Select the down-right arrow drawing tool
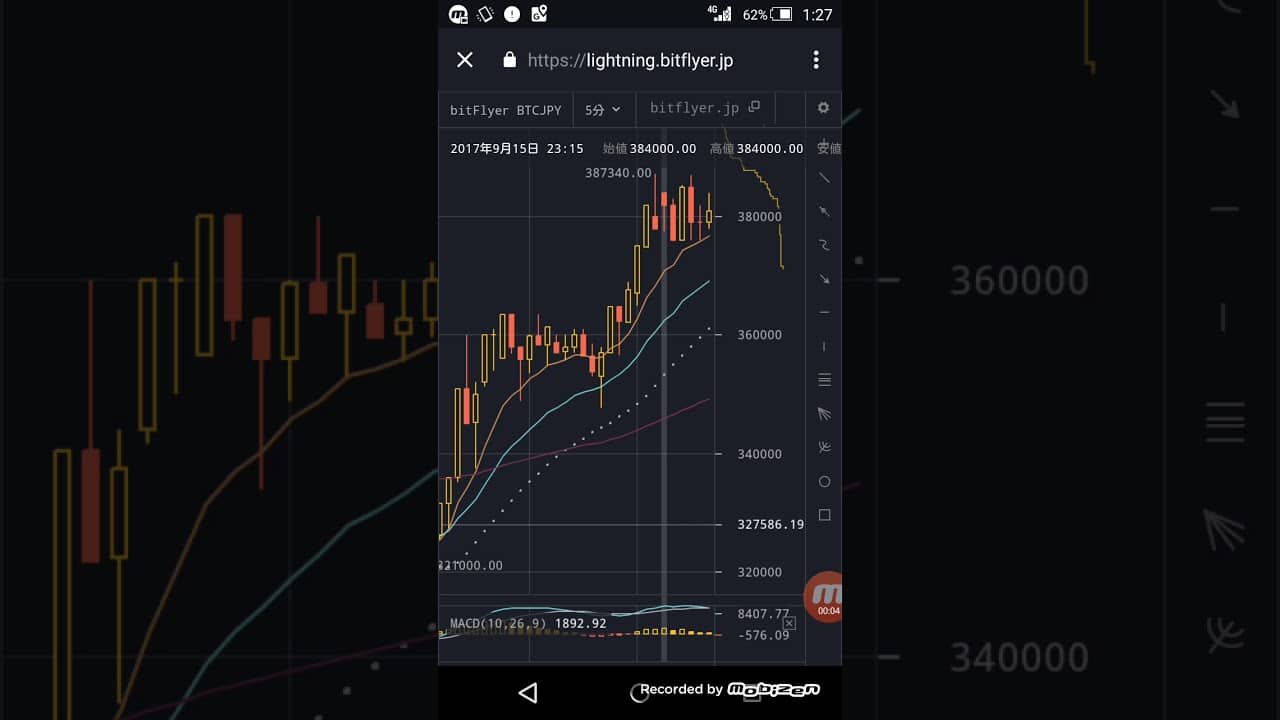Viewport: 1280px width, 720px height. 824,279
